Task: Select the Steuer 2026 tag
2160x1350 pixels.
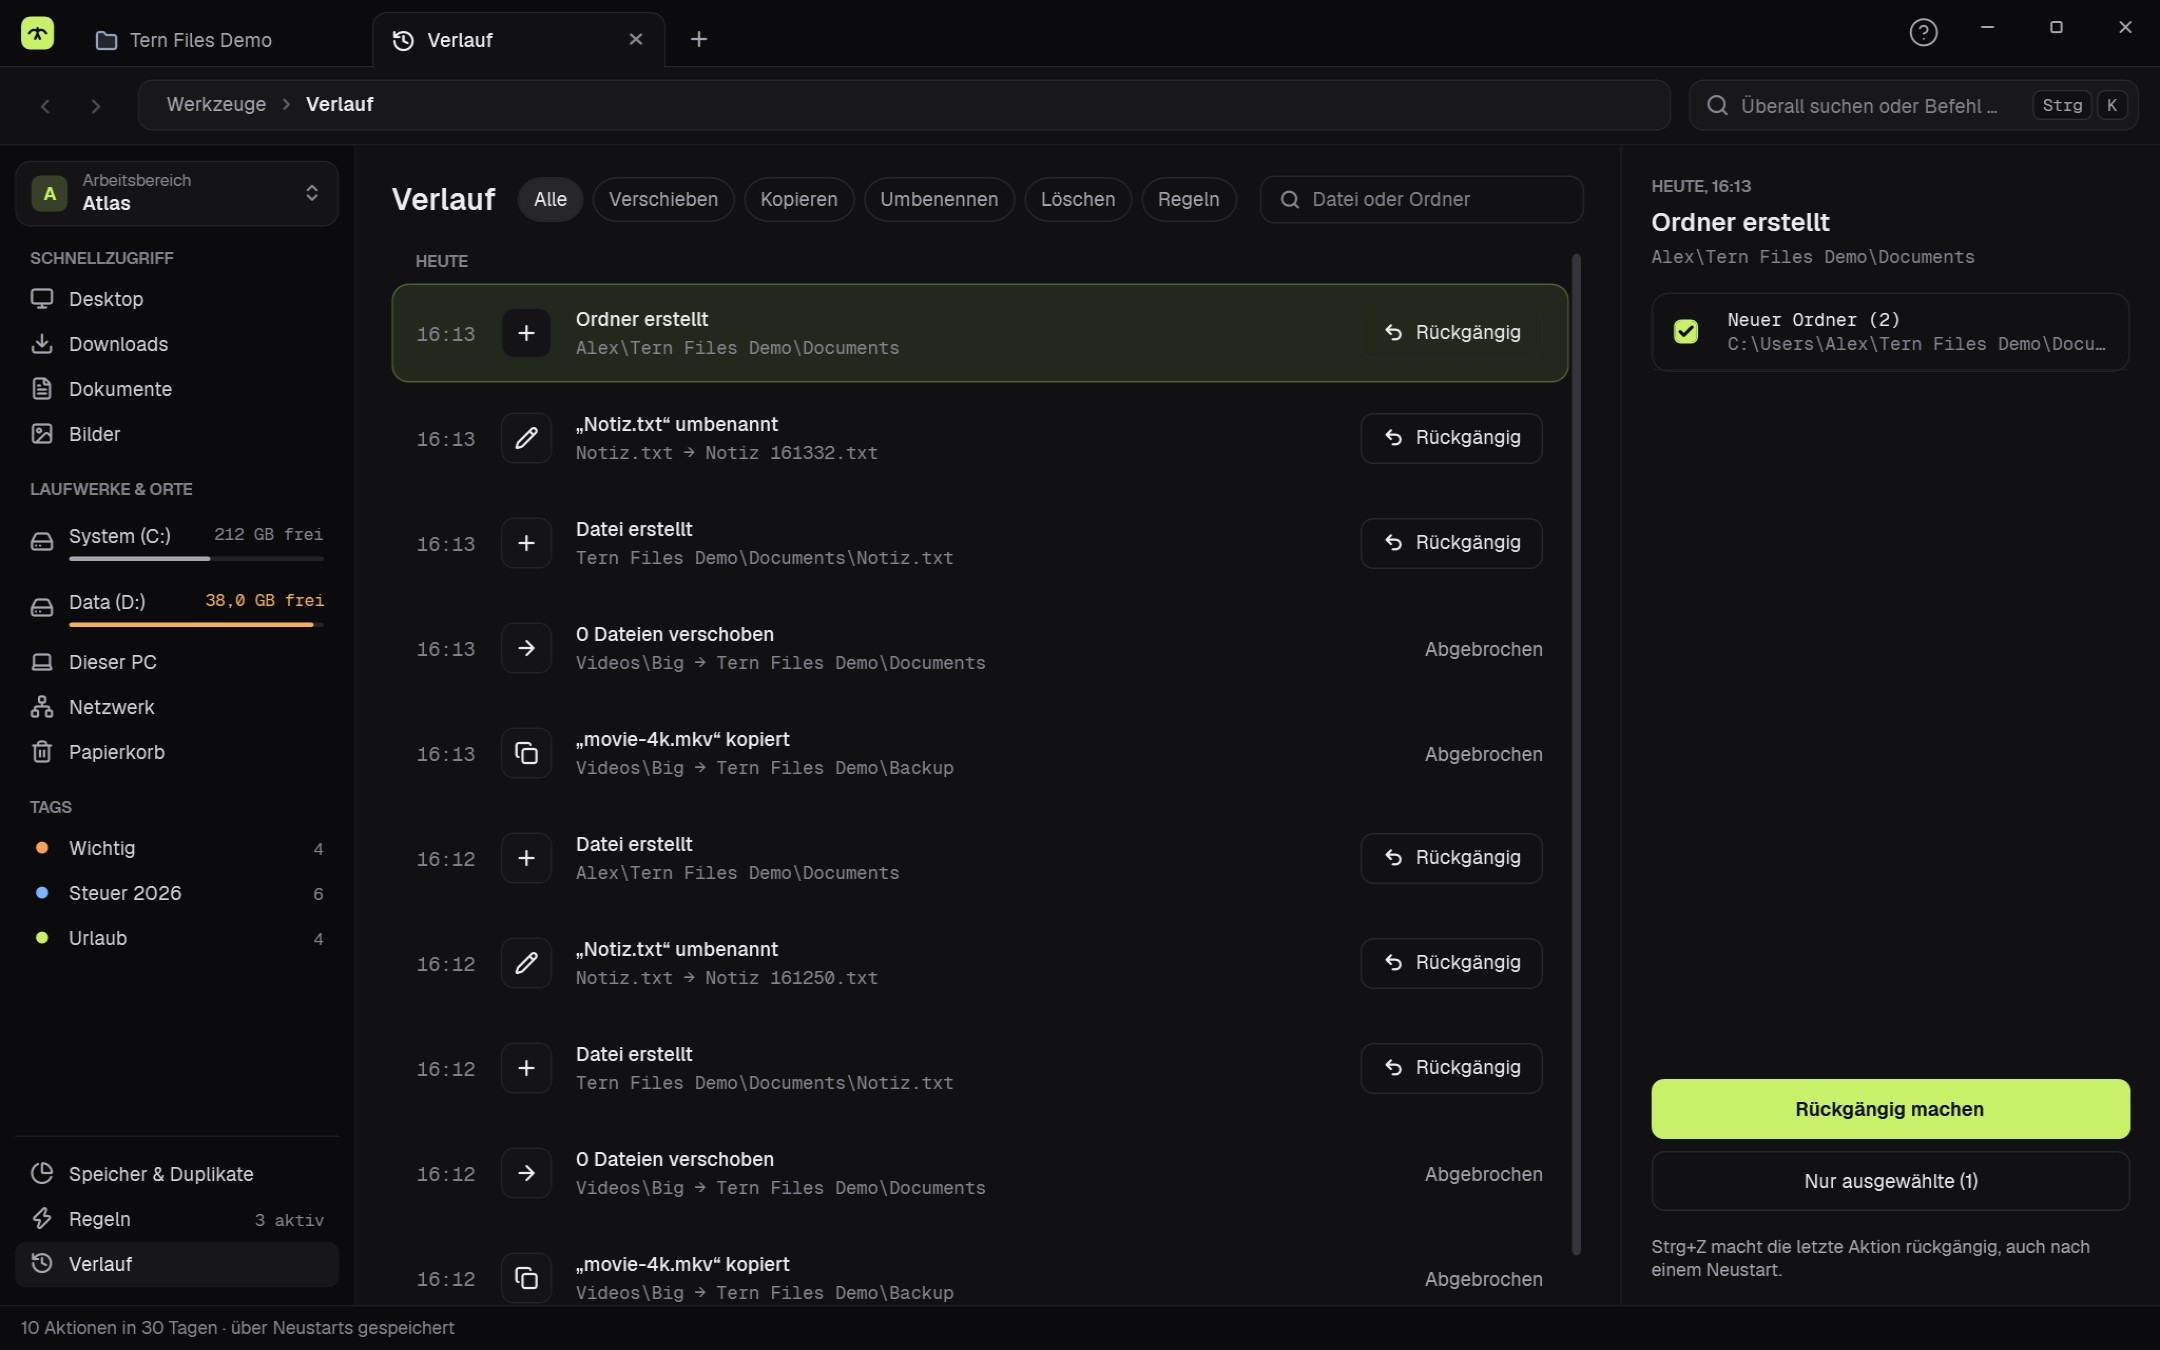Action: pos(177,893)
